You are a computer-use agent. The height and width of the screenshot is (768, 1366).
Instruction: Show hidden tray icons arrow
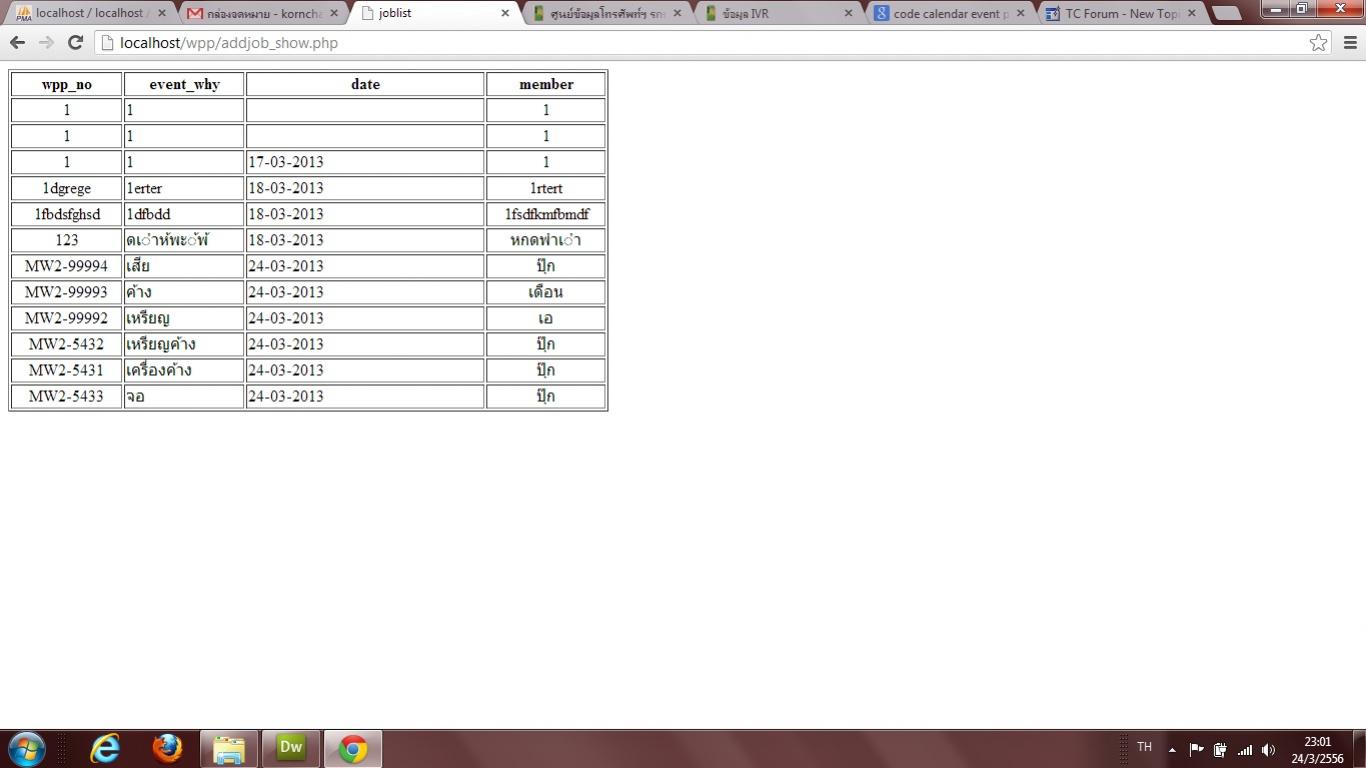pyautogui.click(x=1172, y=750)
